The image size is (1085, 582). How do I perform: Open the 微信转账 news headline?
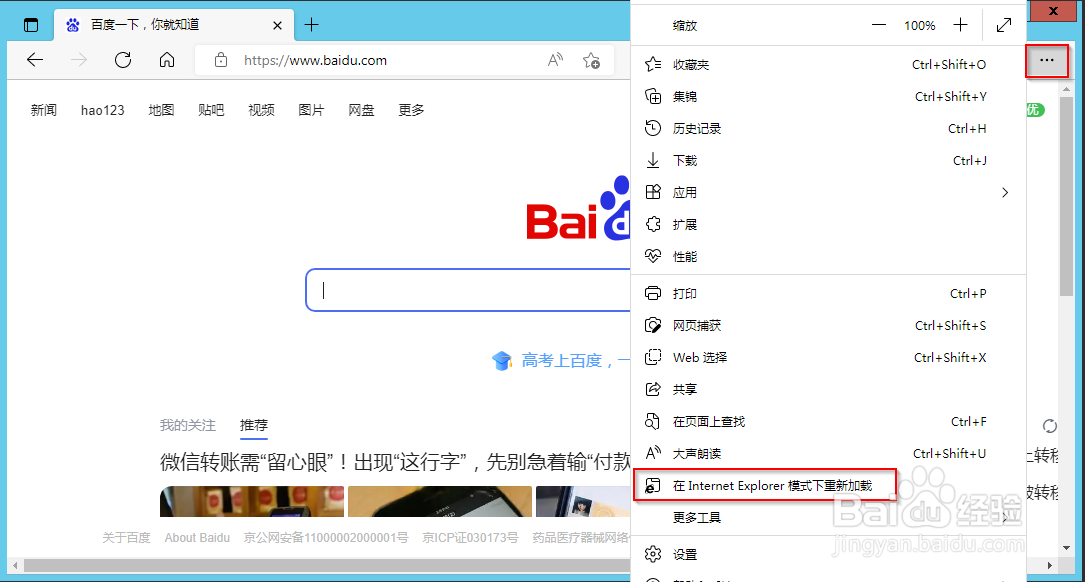click(394, 462)
